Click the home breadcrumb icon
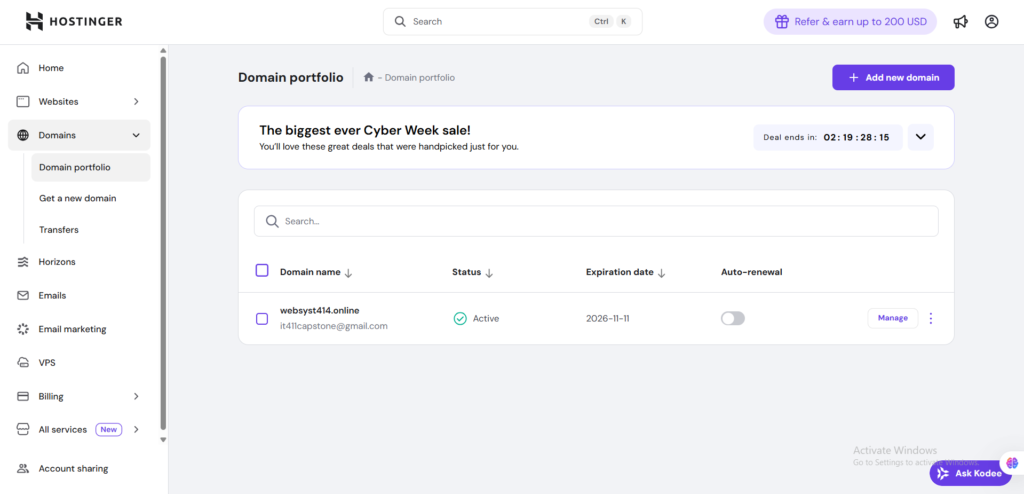 (369, 77)
